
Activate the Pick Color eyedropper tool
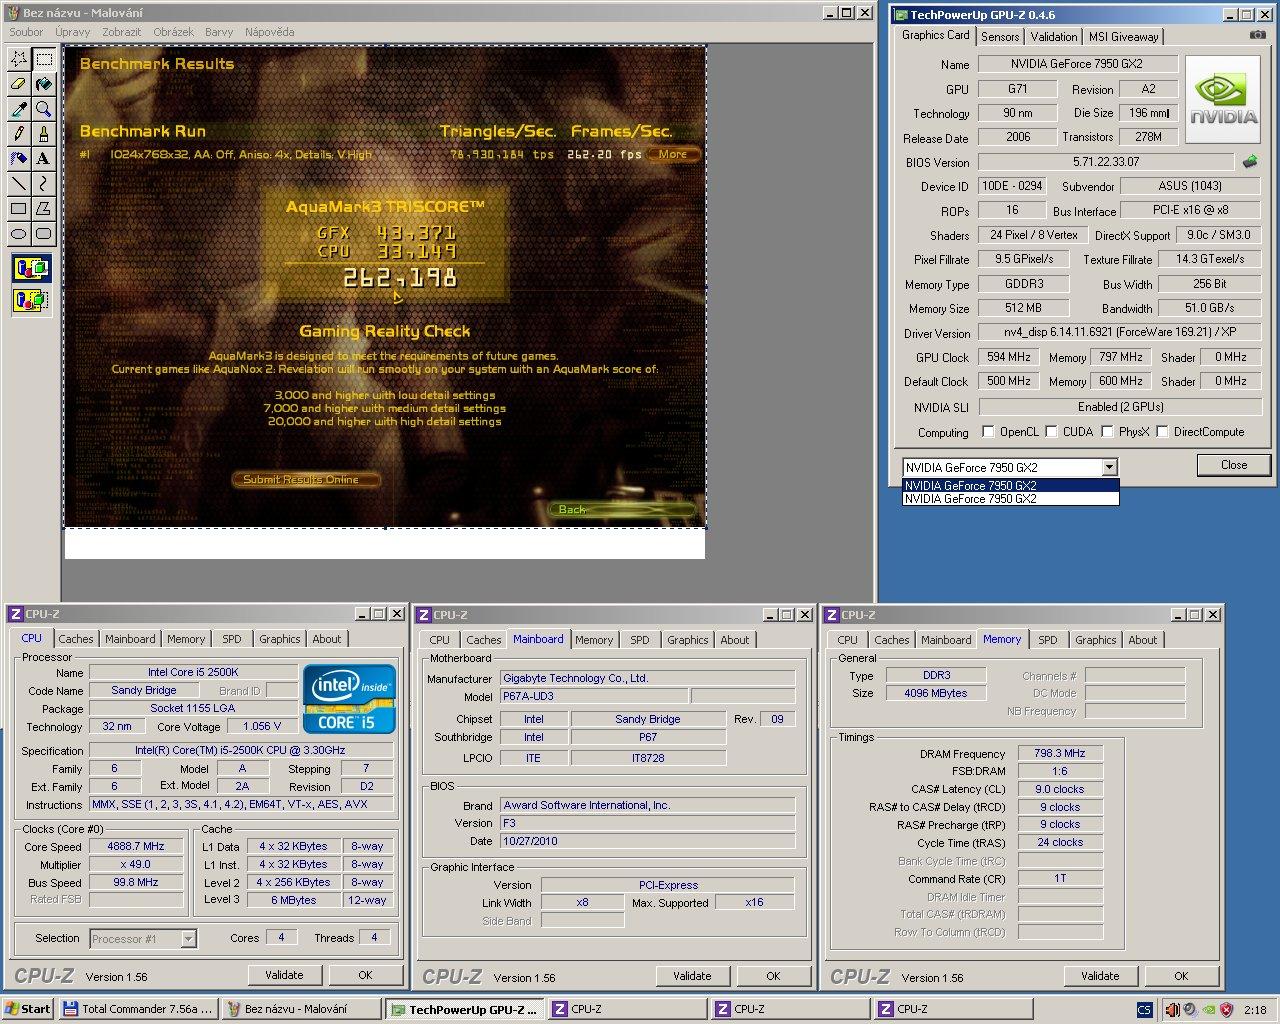coord(19,109)
